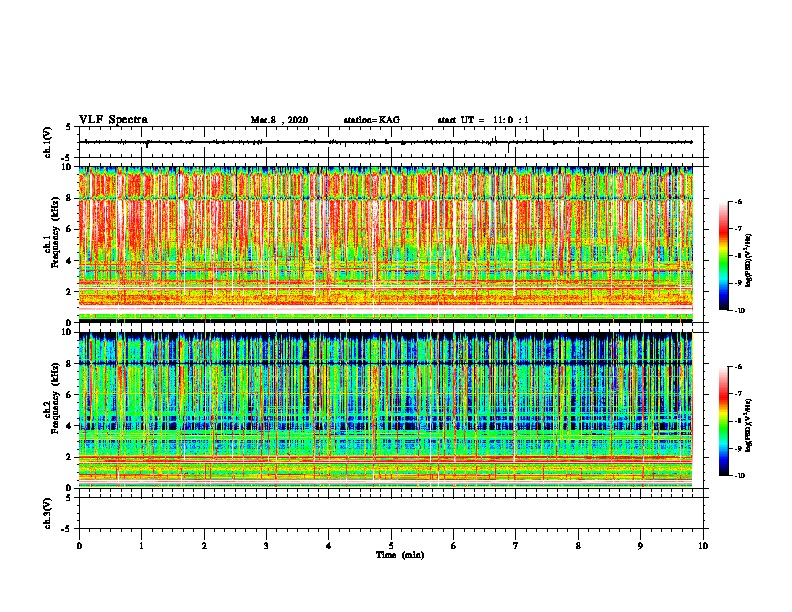
Task: Click the ch.2 spectrogram color bar
Action: point(723,421)
